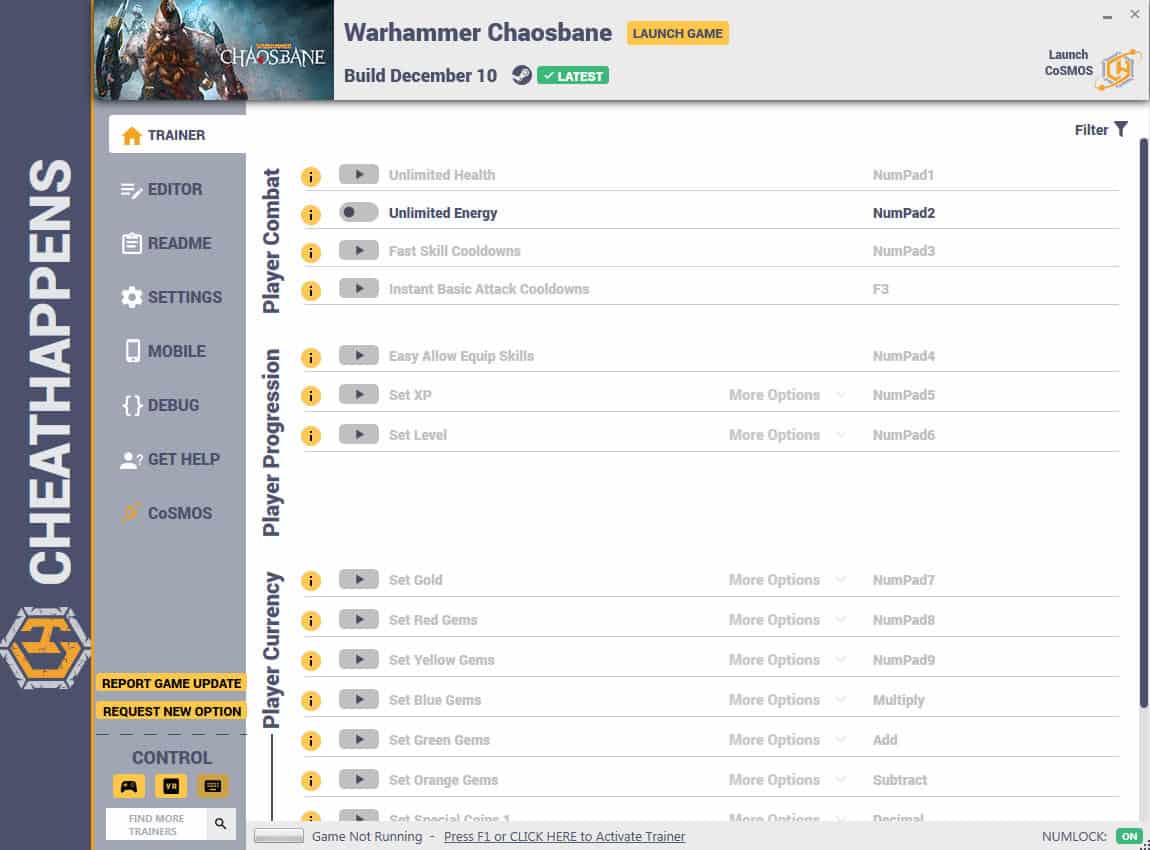Image resolution: width=1150 pixels, height=850 pixels.
Task: Click info icon for Instant Basic Attack Cooldowns
Action: (311, 291)
